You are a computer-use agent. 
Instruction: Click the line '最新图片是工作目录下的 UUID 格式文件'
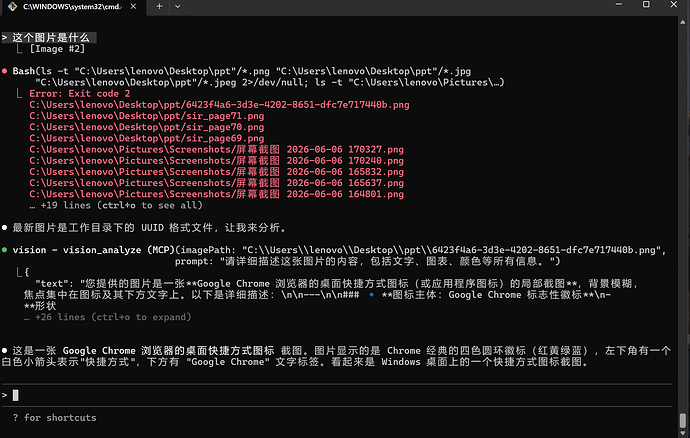click(x=149, y=228)
